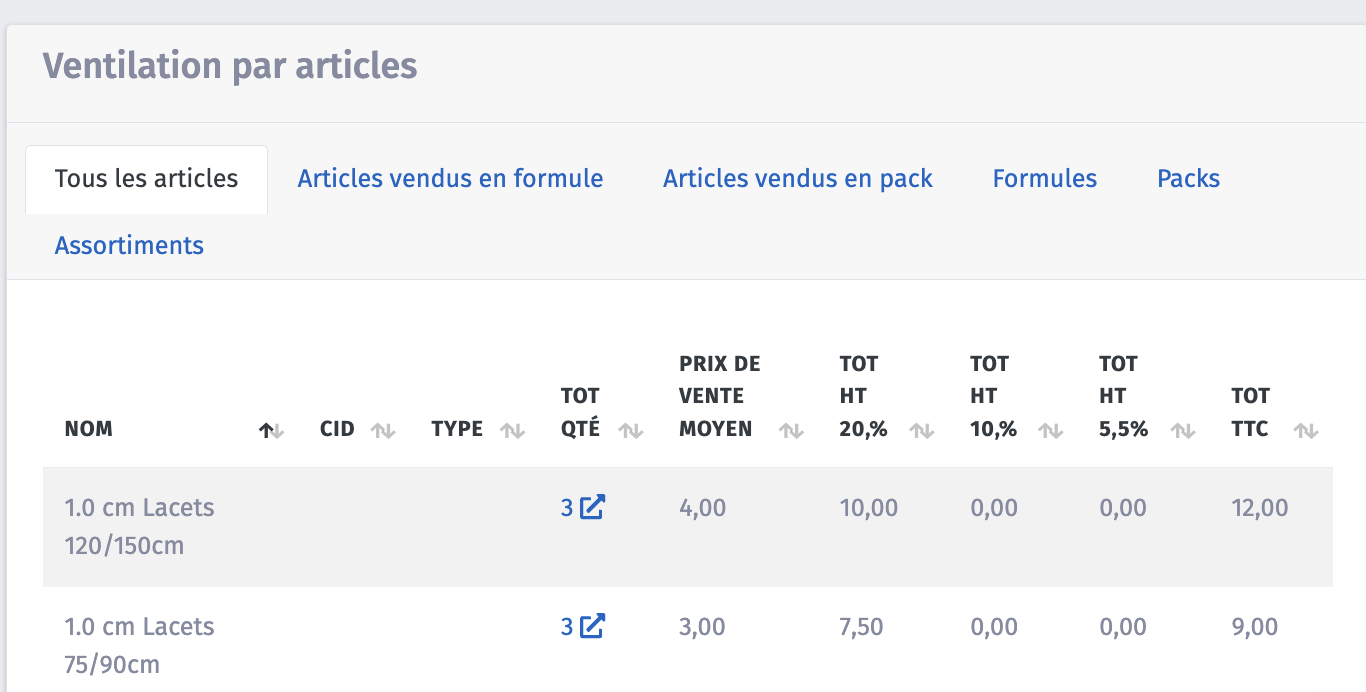Click the 1.0 cm Lacets 75/90cm row name
Viewport: 1366px width, 692px height.
139,645
